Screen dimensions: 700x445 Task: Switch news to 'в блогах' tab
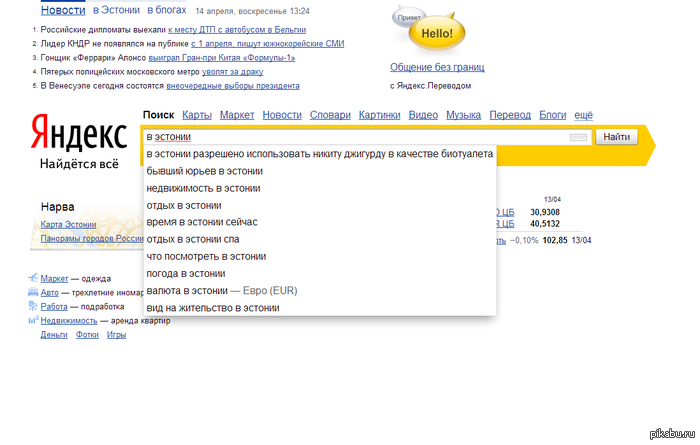tap(167, 10)
